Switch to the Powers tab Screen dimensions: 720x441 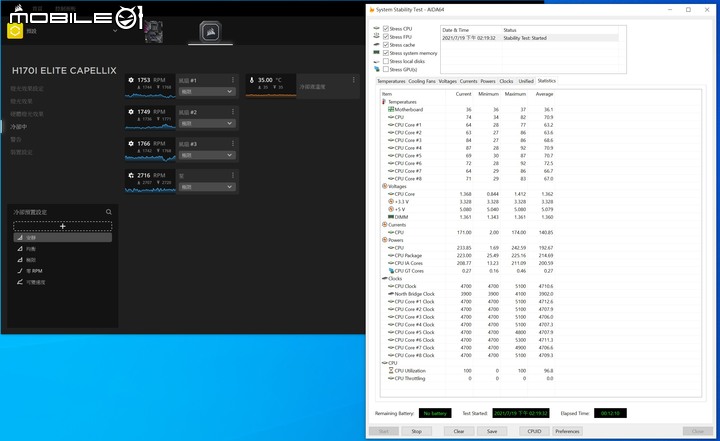[x=488, y=81]
